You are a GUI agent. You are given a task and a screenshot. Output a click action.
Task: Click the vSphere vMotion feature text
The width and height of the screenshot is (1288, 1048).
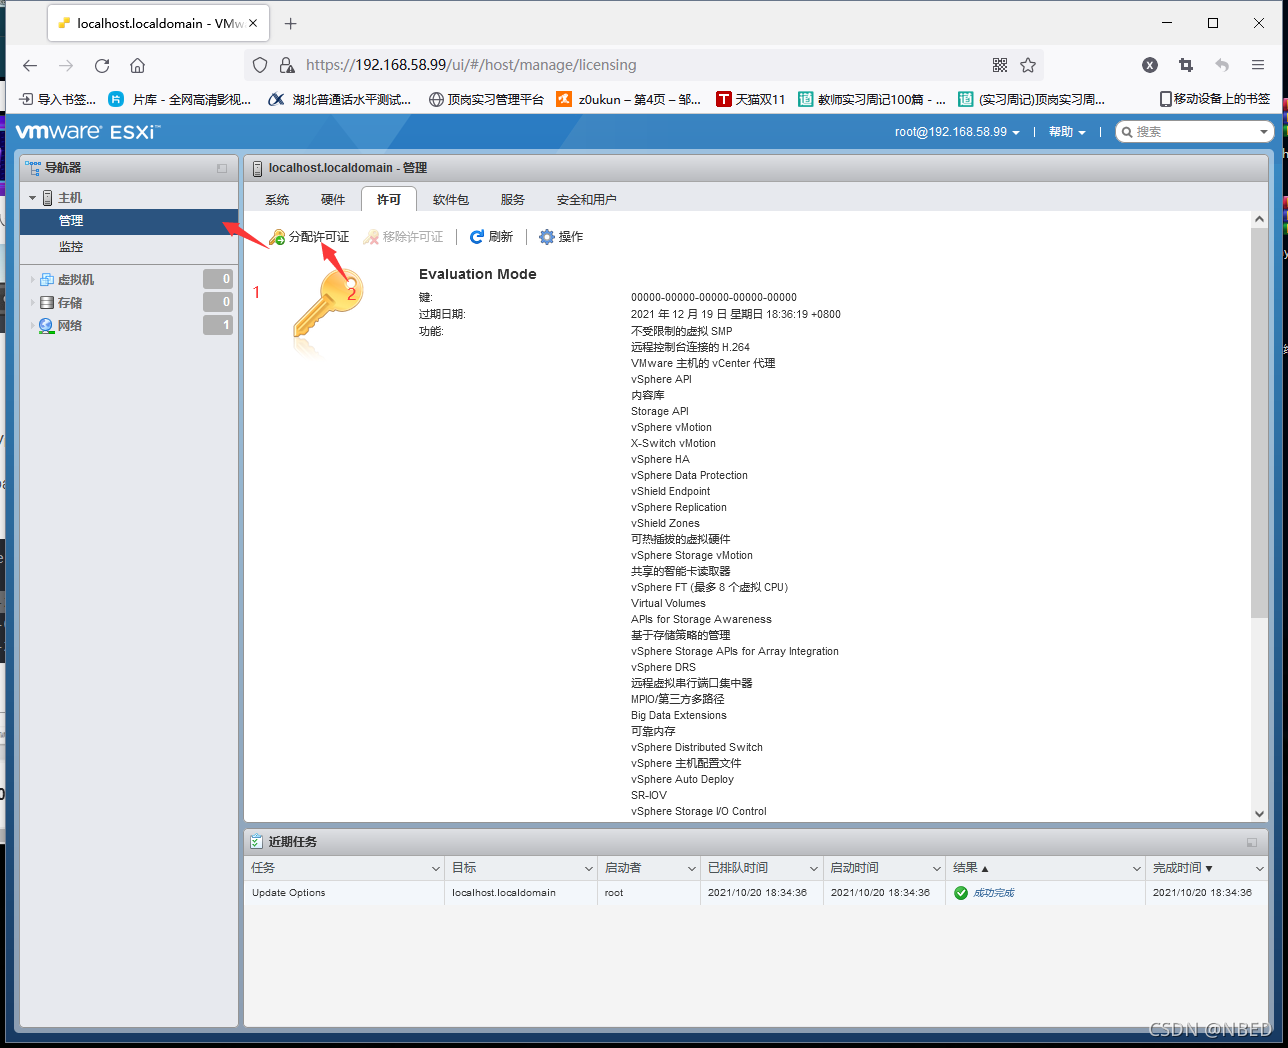point(671,428)
